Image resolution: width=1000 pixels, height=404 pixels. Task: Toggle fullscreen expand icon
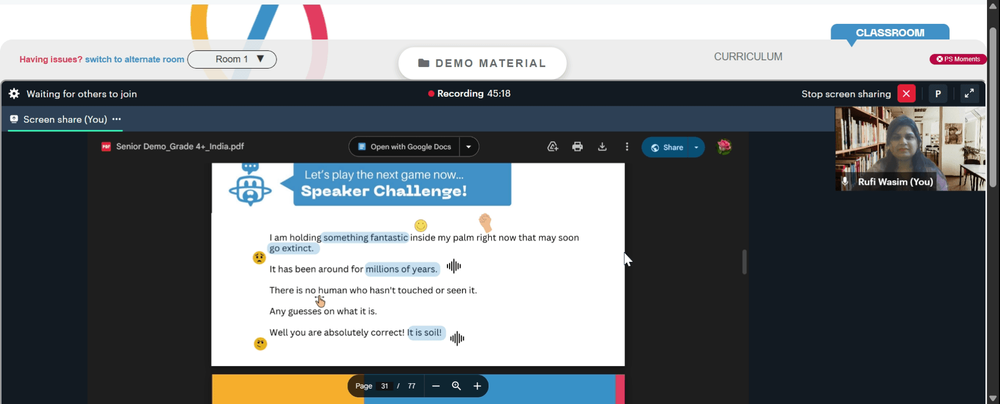[x=969, y=94]
